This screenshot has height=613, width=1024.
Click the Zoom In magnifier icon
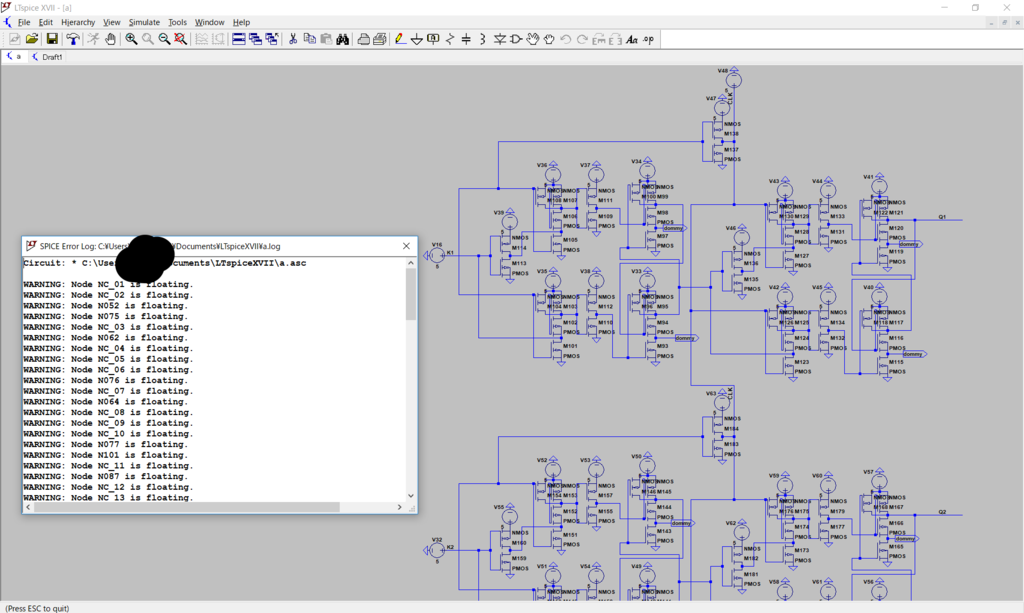click(131, 39)
